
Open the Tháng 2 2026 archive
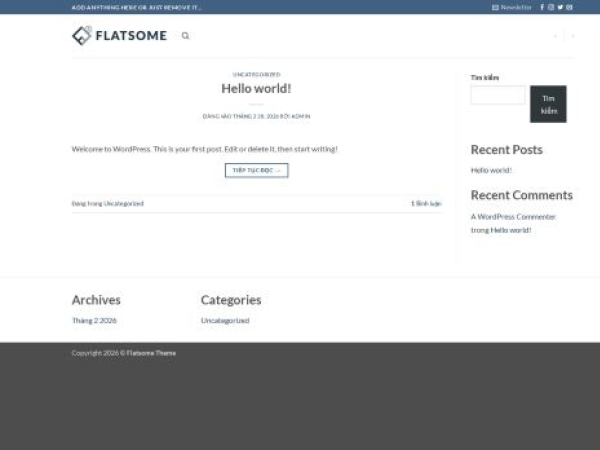point(94,321)
